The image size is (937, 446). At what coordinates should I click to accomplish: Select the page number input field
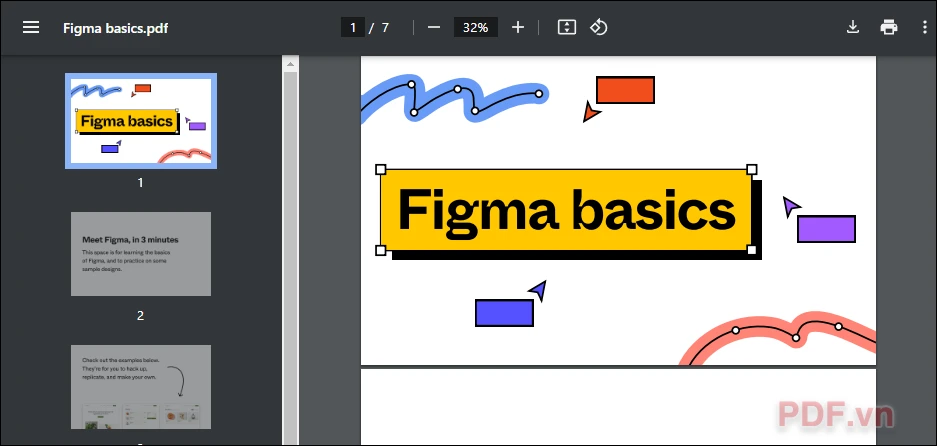[353, 28]
